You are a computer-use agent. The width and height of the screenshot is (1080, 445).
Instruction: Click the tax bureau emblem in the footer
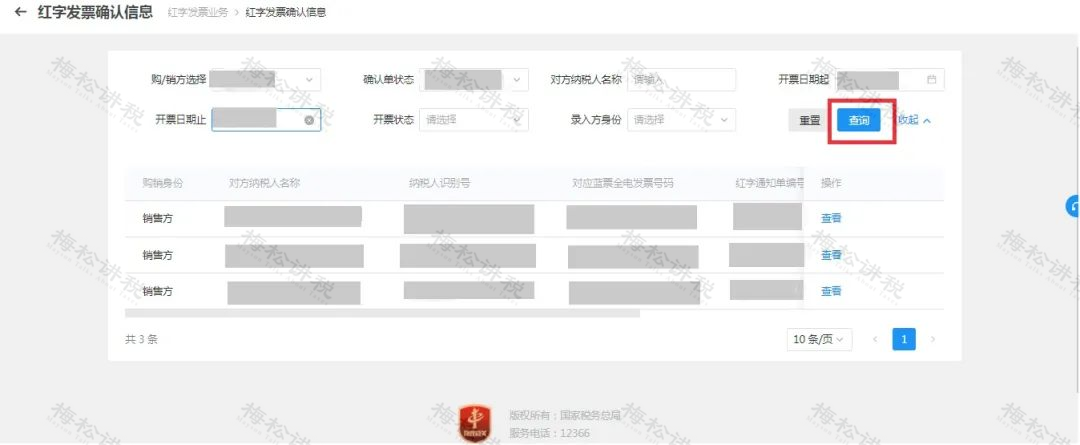[x=475, y=423]
